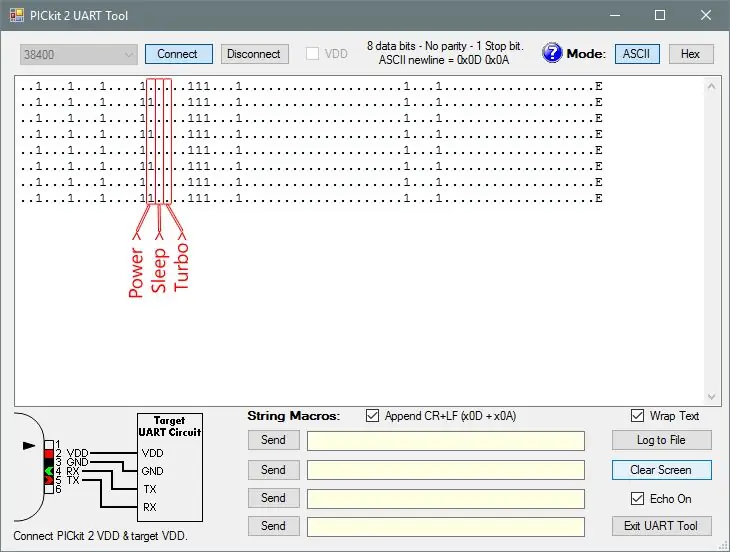Focus the fourth string macro text field
730x552 pixels.
point(446,527)
